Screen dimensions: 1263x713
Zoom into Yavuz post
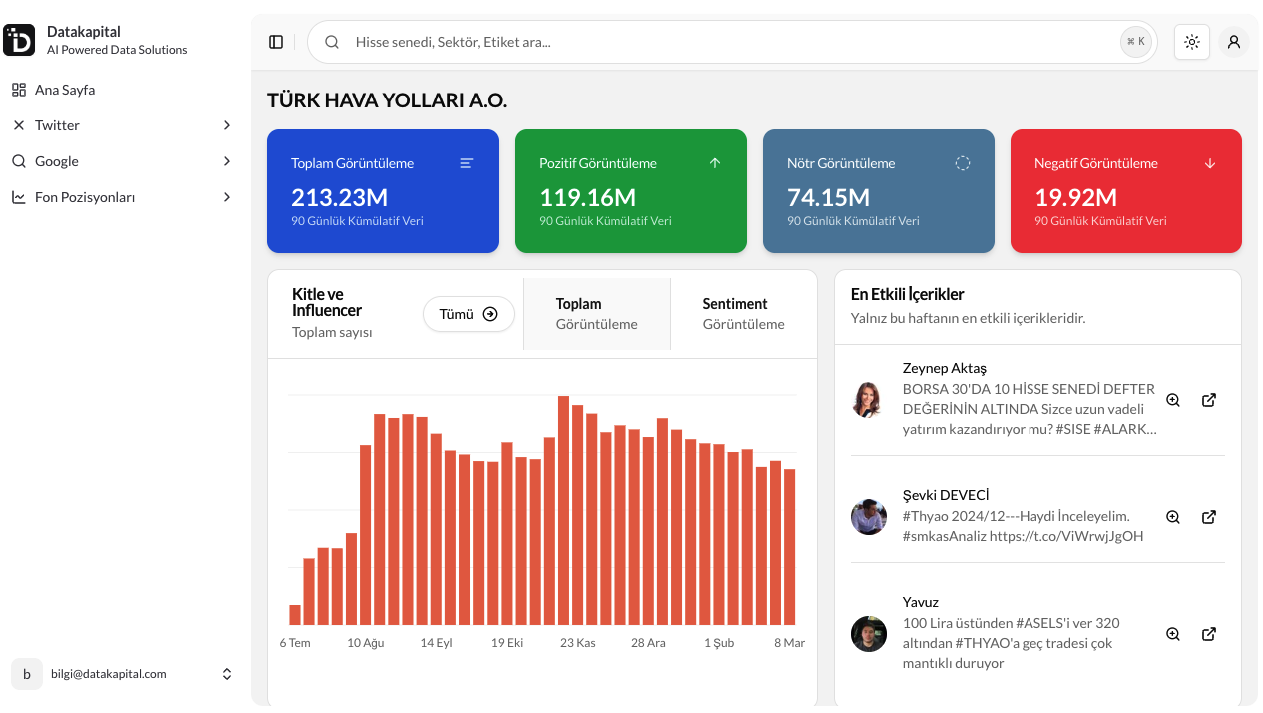tap(1173, 634)
